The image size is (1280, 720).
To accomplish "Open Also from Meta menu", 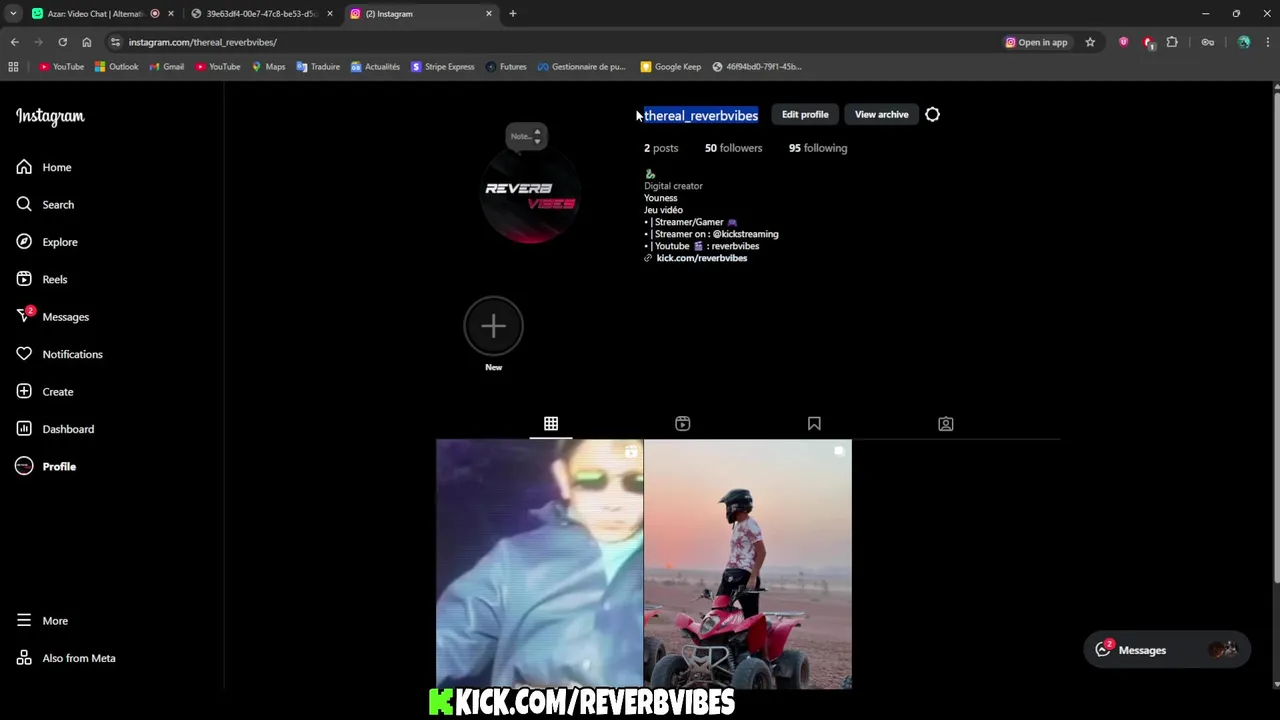I will (66, 658).
